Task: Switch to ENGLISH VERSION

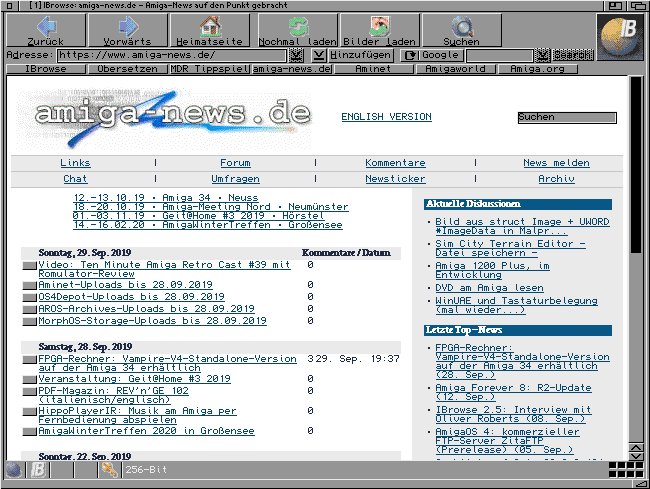Action: [386, 117]
